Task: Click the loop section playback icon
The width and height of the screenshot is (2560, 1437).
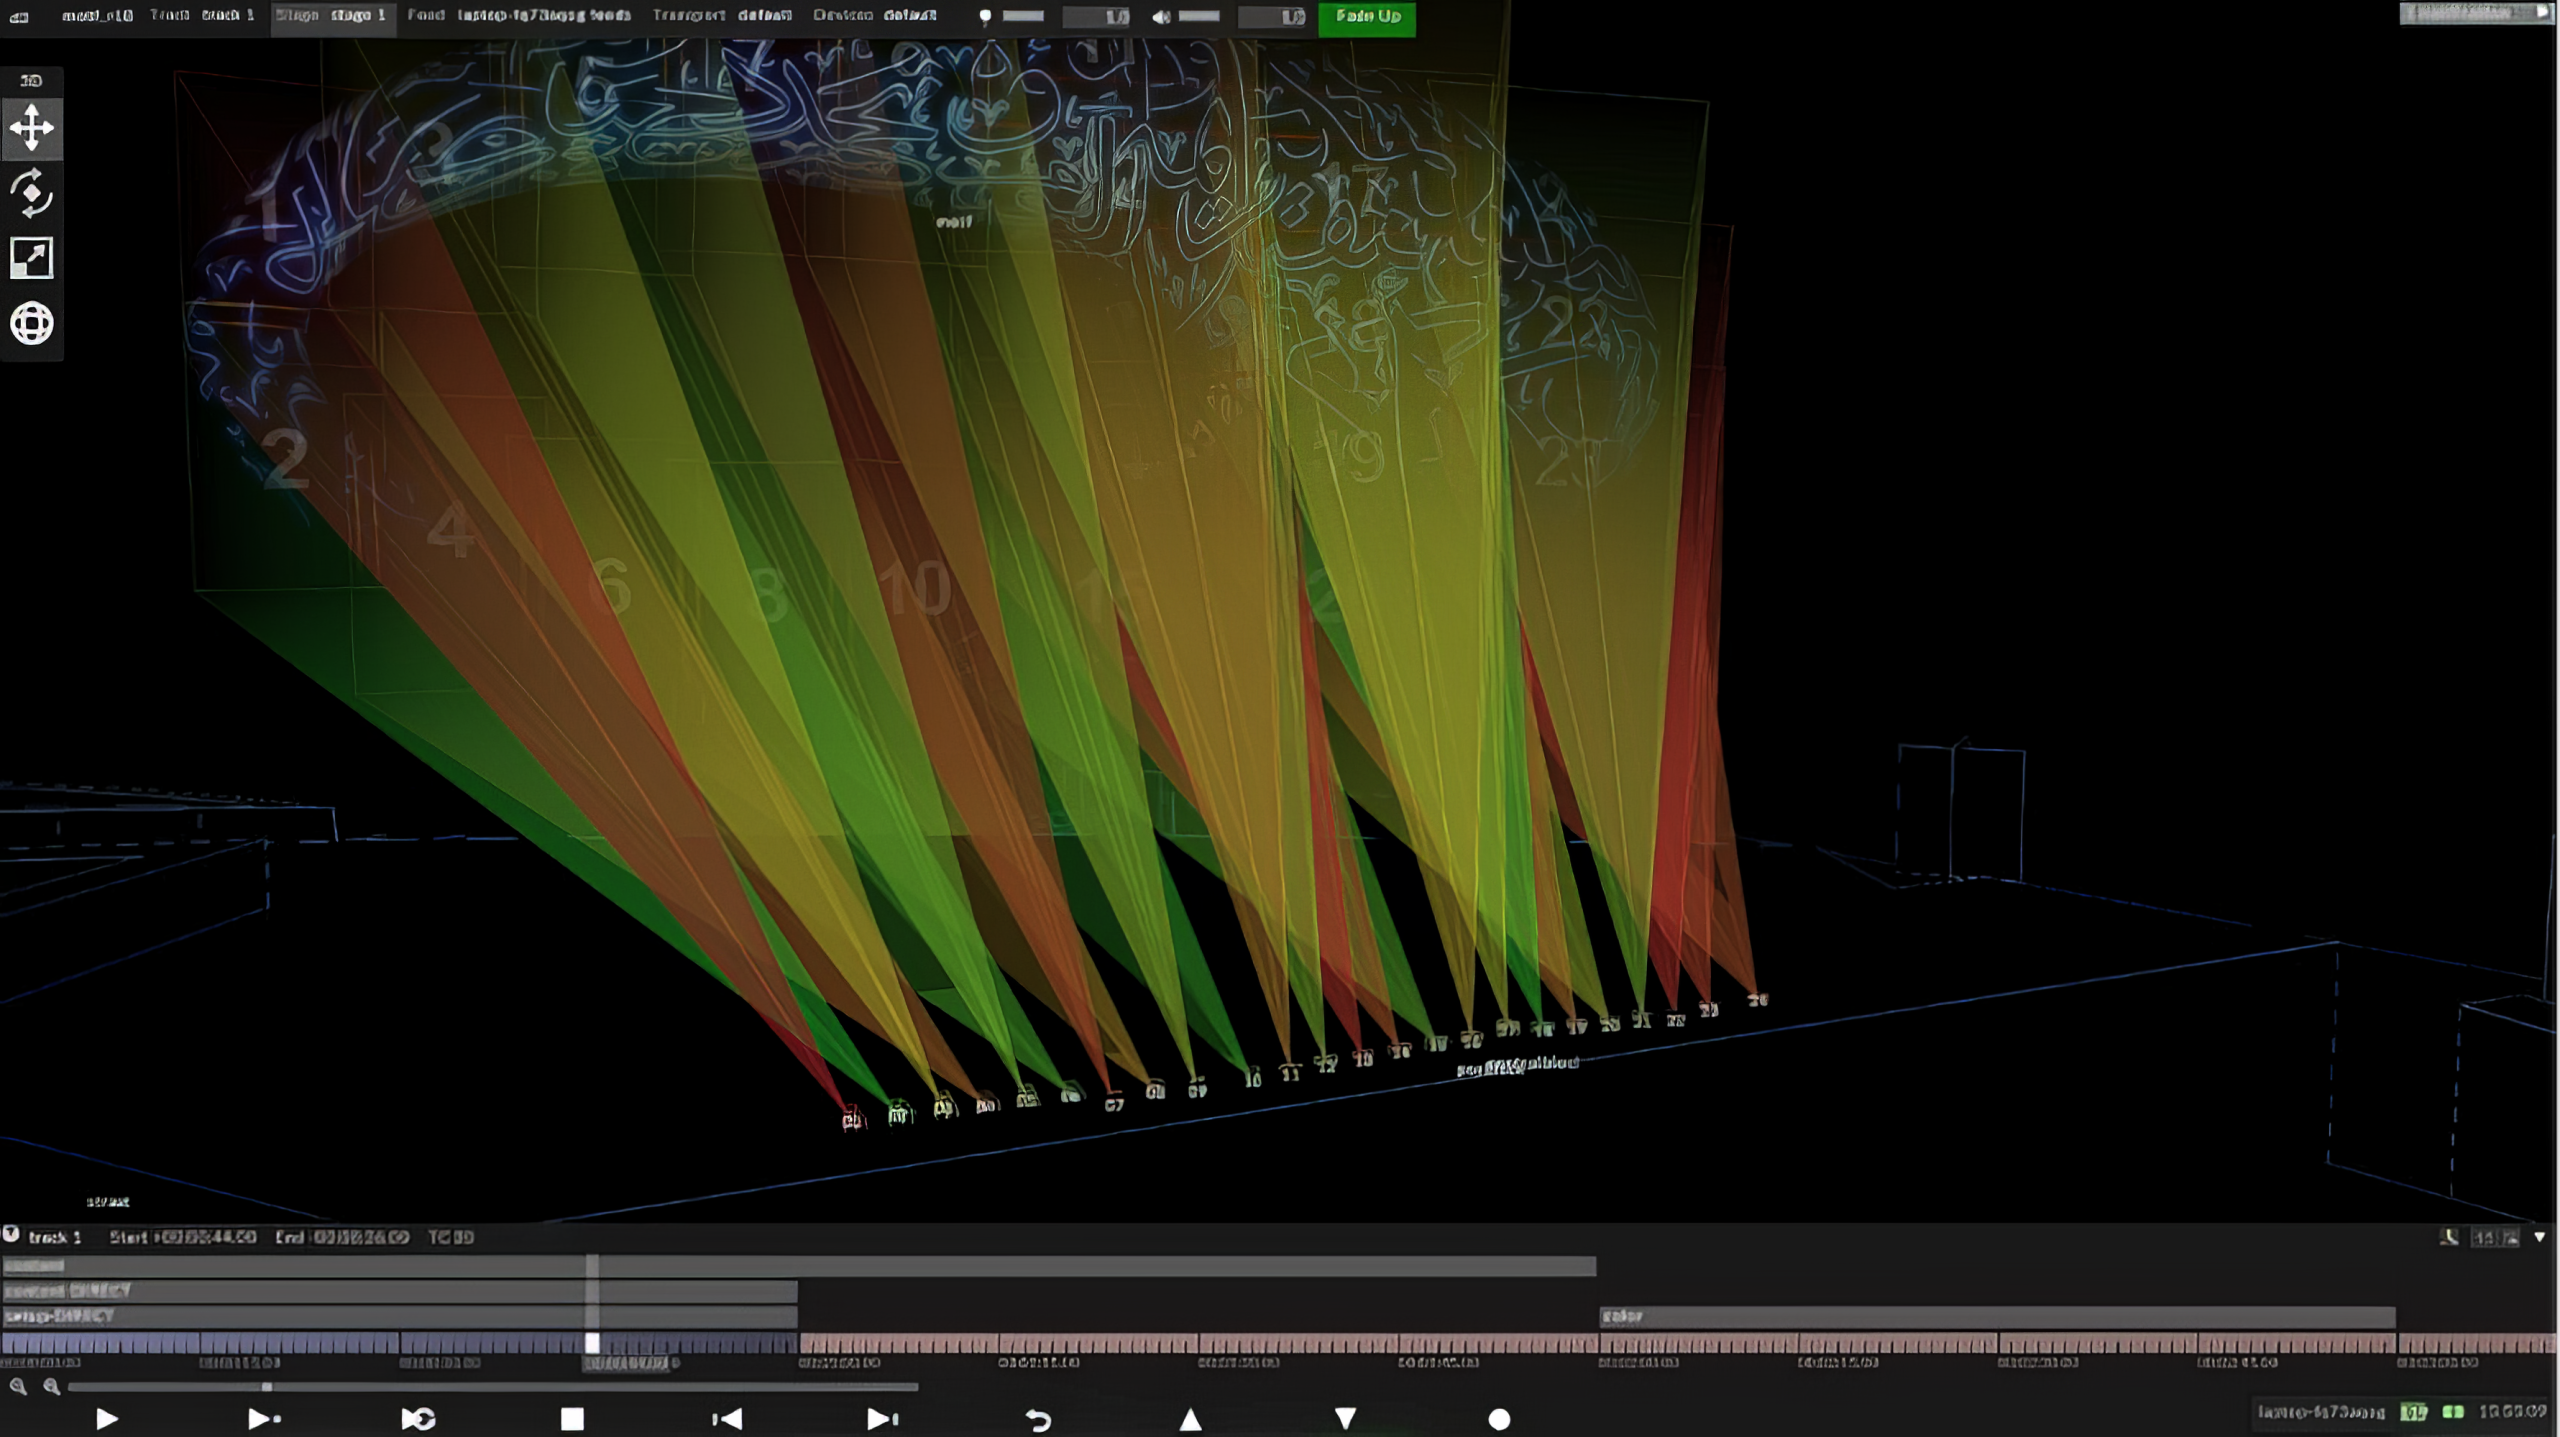Action: click(418, 1419)
